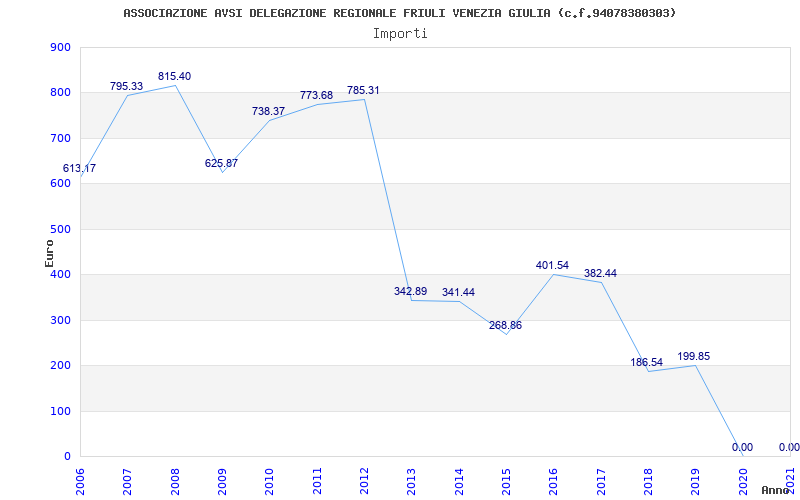Click the 2020 year label

click(742, 480)
